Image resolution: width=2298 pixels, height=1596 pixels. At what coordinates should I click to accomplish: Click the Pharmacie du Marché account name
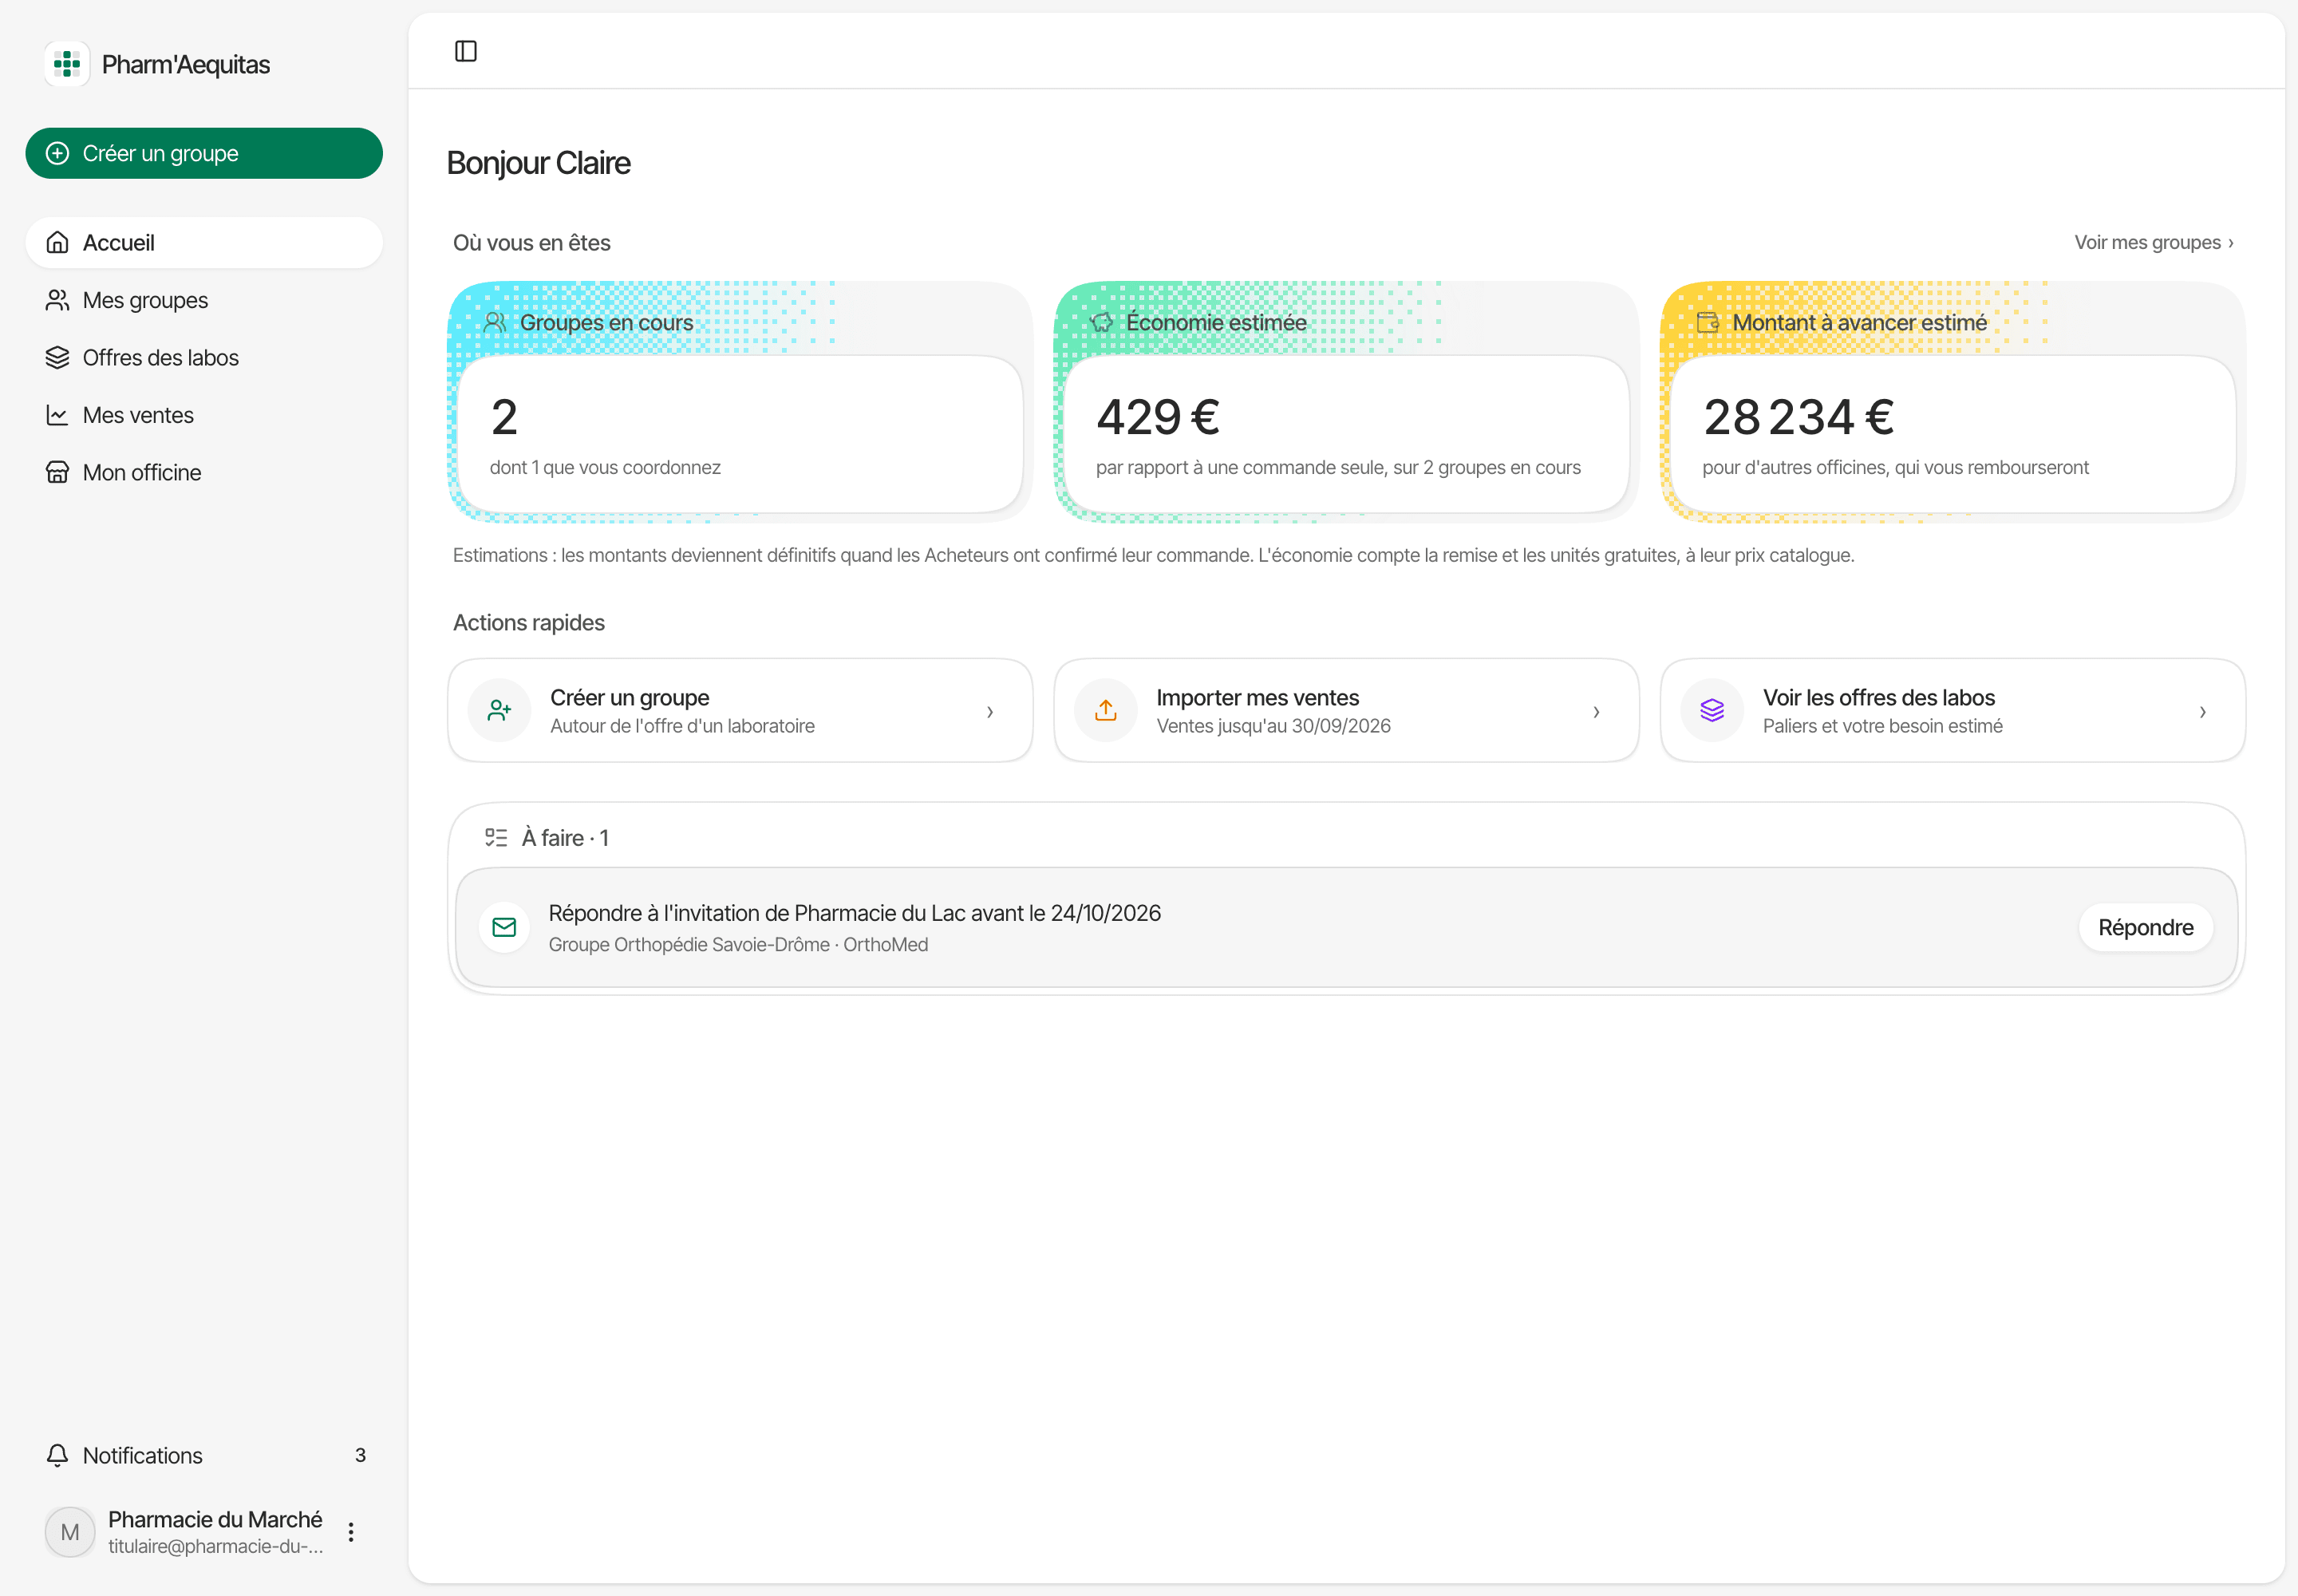[x=215, y=1520]
